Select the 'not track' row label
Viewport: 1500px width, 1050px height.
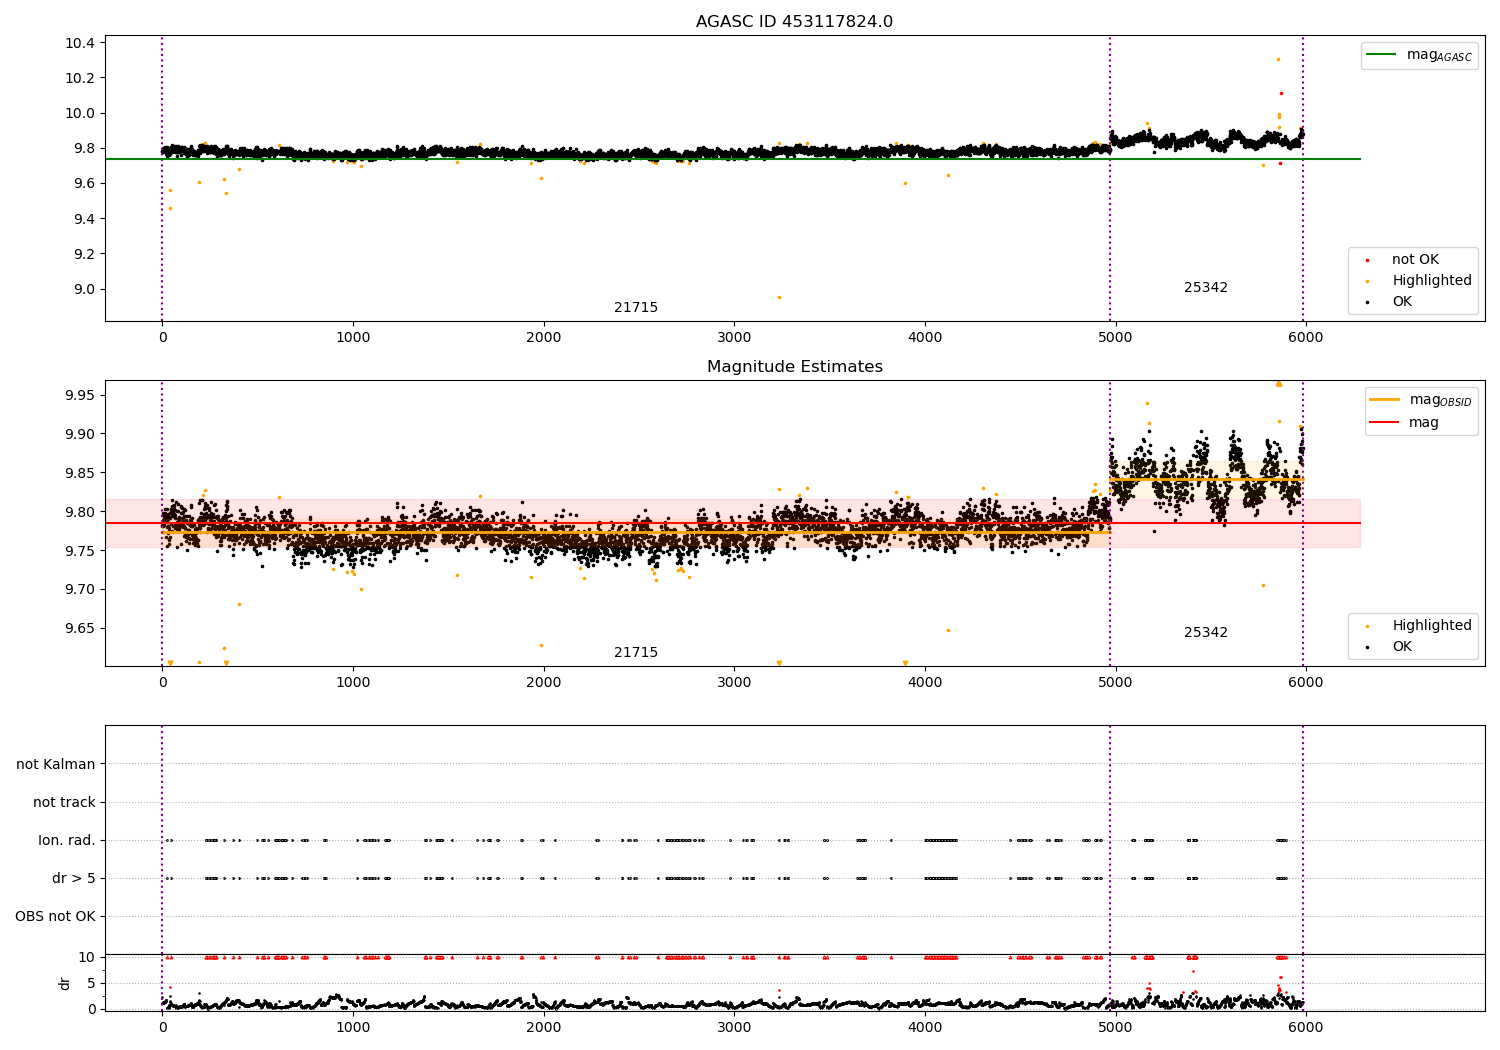(64, 803)
